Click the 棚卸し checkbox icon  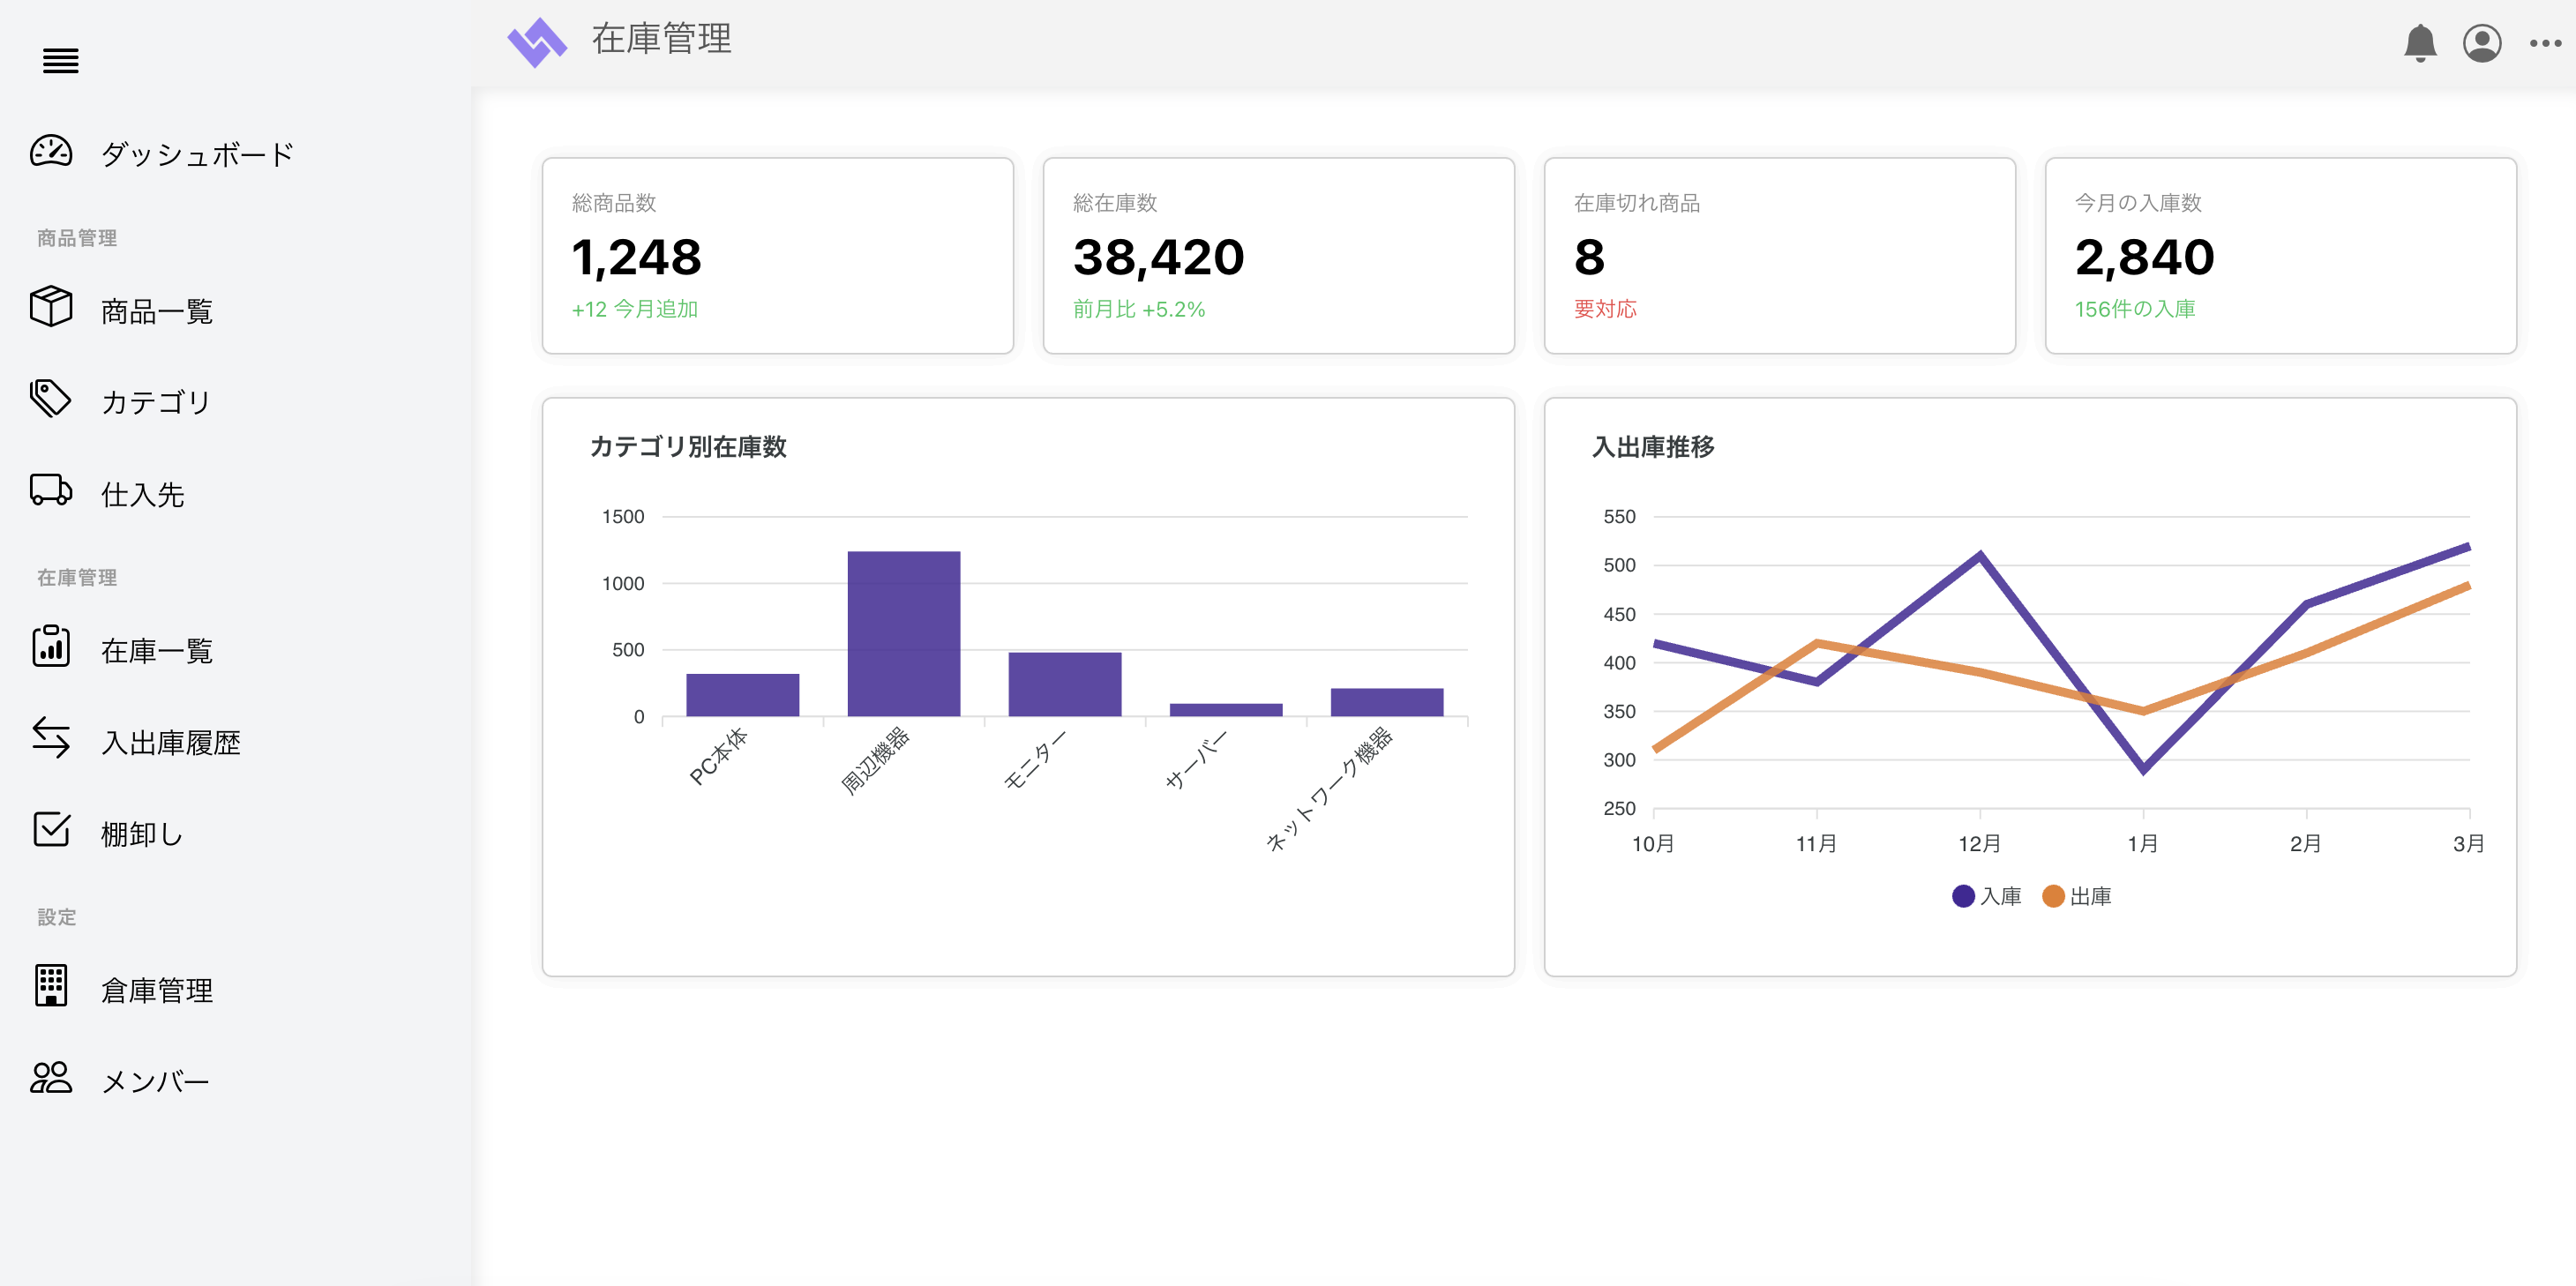click(x=51, y=830)
